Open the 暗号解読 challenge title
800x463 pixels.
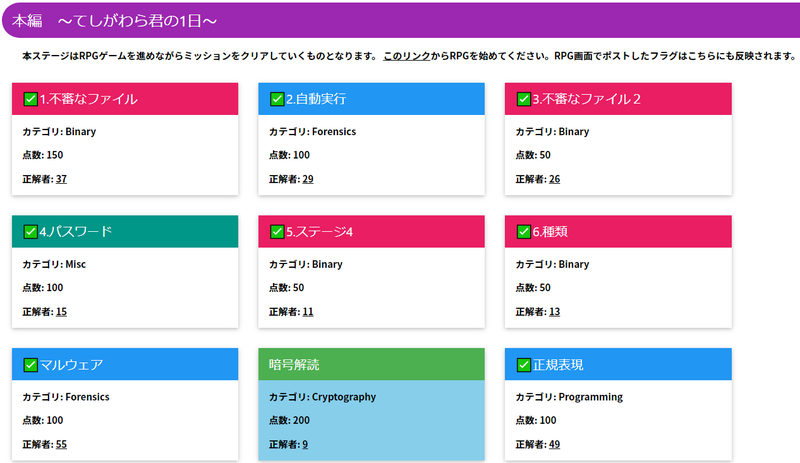click(x=294, y=364)
